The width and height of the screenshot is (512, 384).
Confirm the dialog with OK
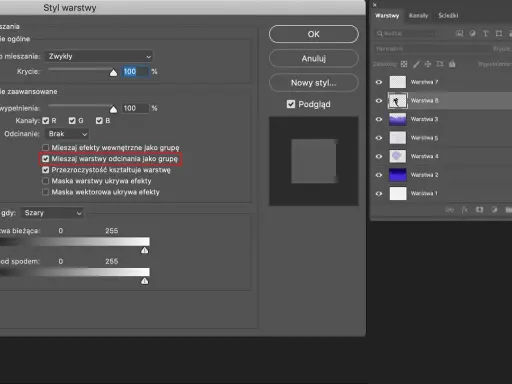point(314,34)
